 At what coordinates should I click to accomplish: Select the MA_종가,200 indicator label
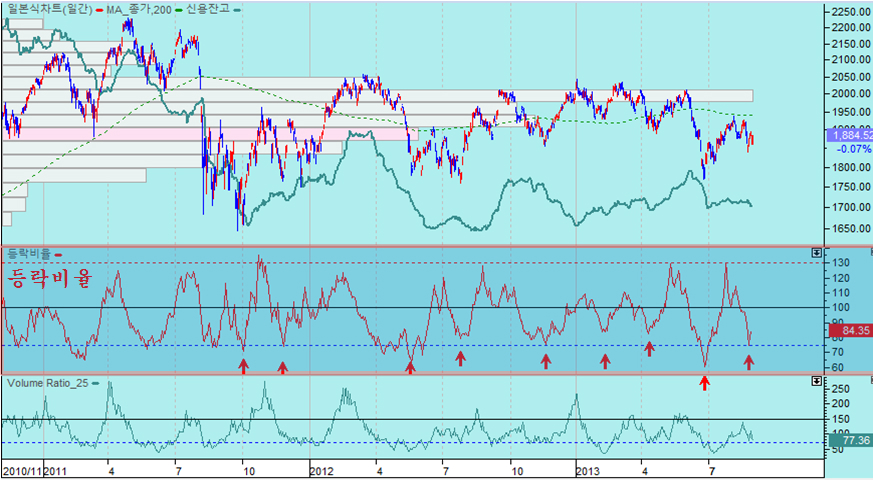pyautogui.click(x=135, y=9)
